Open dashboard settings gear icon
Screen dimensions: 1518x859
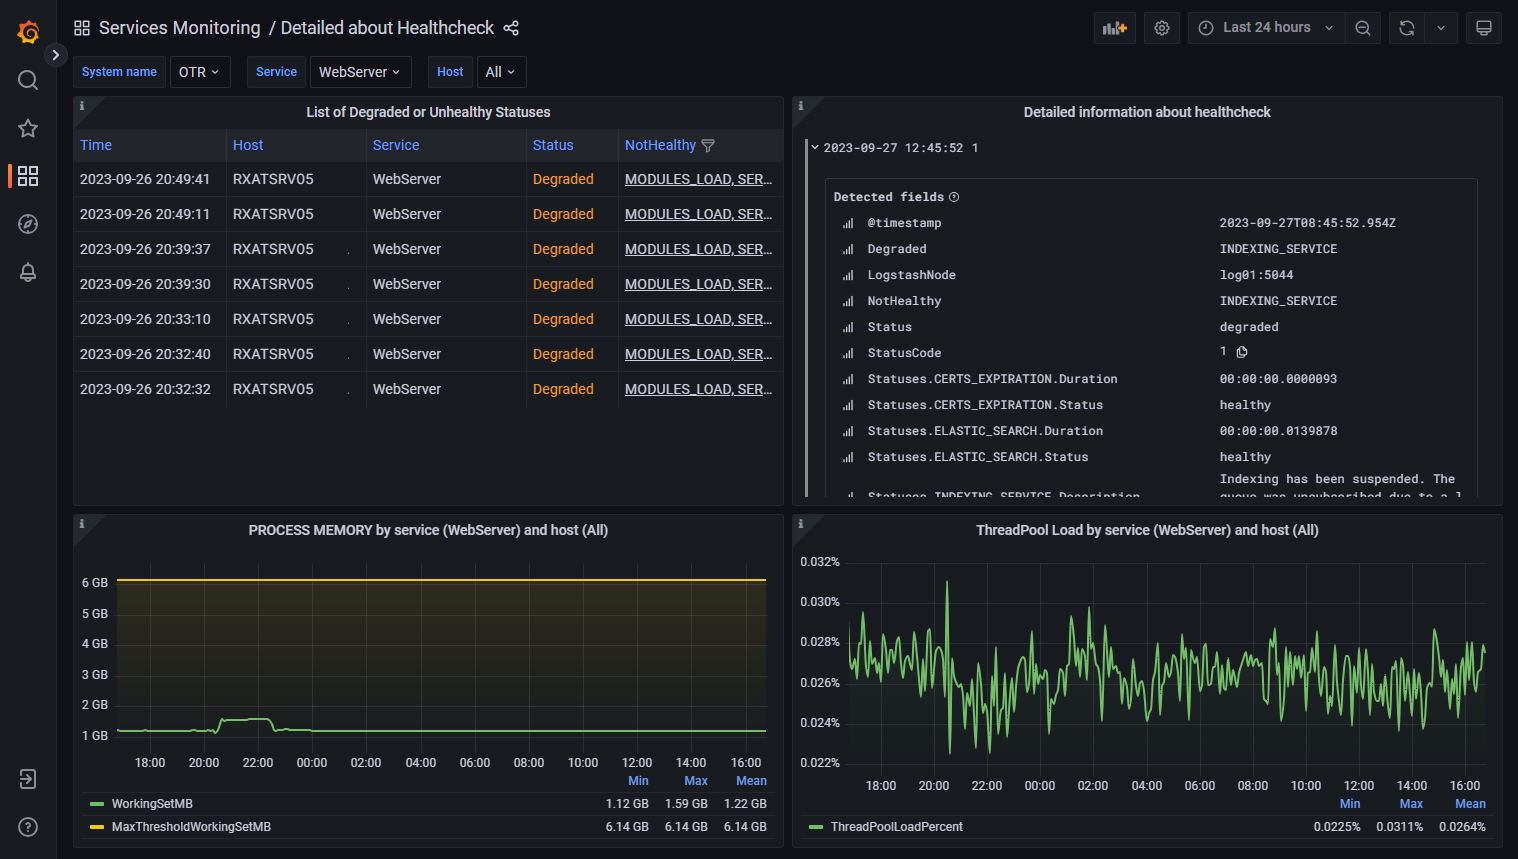click(x=1162, y=28)
